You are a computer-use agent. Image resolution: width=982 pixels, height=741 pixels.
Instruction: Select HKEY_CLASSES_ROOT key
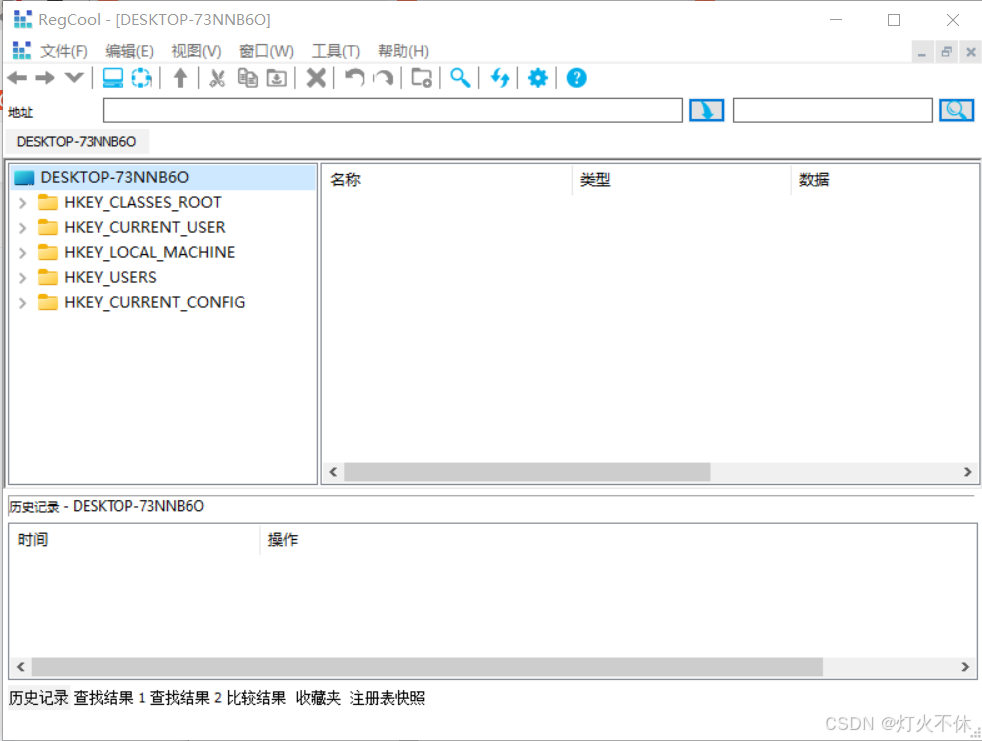(x=143, y=202)
